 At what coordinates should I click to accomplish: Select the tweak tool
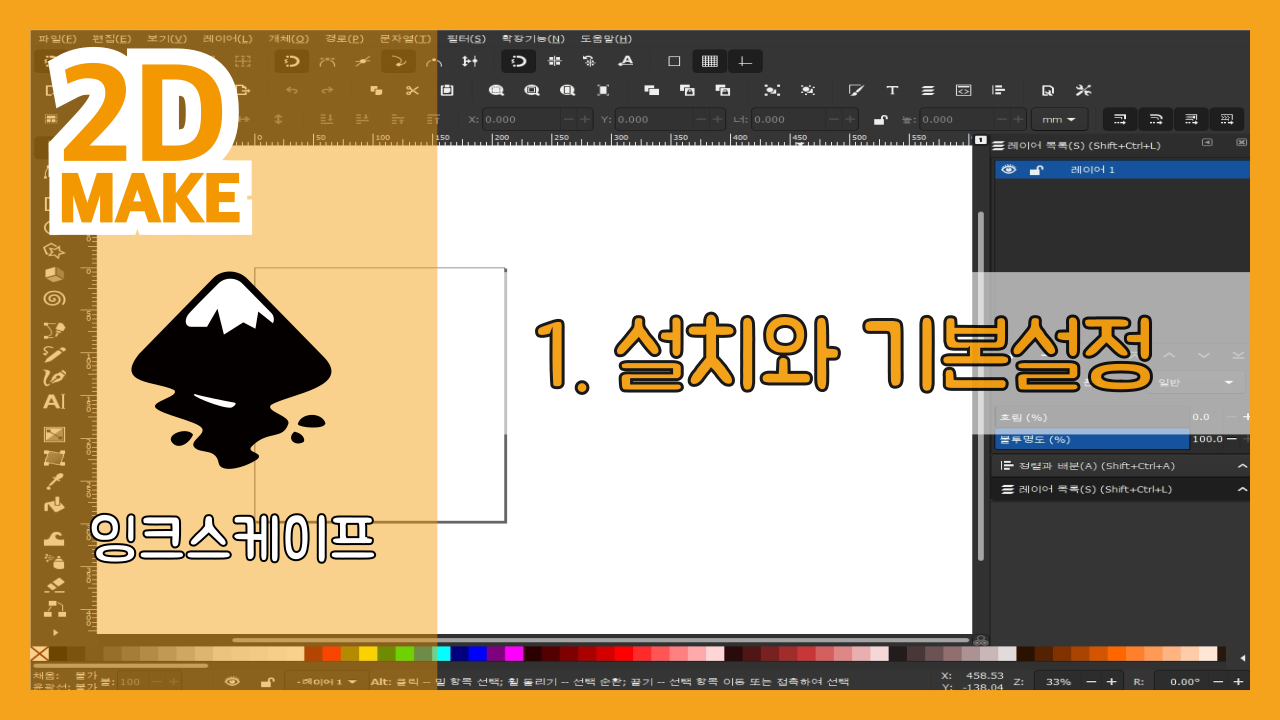(54, 537)
